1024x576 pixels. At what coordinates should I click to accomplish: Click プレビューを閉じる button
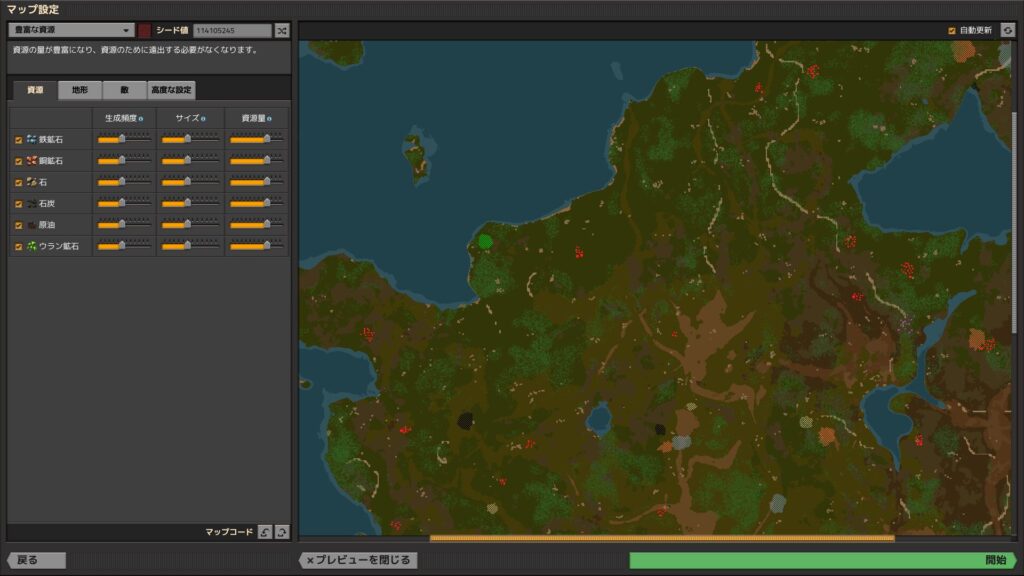358,560
